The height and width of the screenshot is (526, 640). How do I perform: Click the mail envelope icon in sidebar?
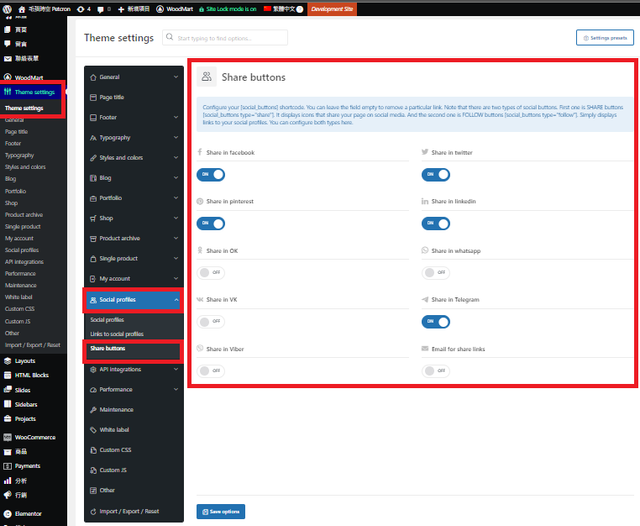7,59
